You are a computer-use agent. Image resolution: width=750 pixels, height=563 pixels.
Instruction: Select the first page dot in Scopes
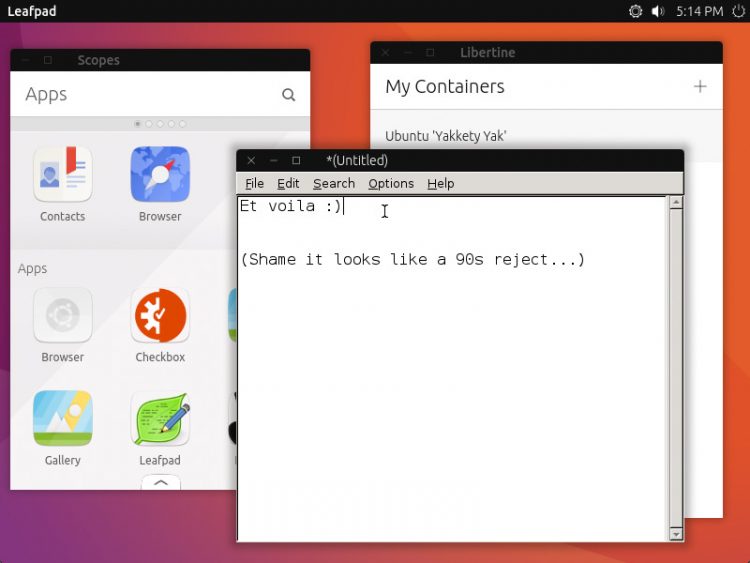(138, 124)
